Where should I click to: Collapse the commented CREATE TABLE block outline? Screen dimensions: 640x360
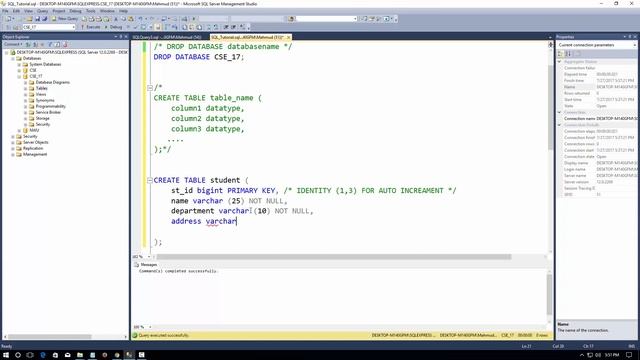click(x=150, y=87)
